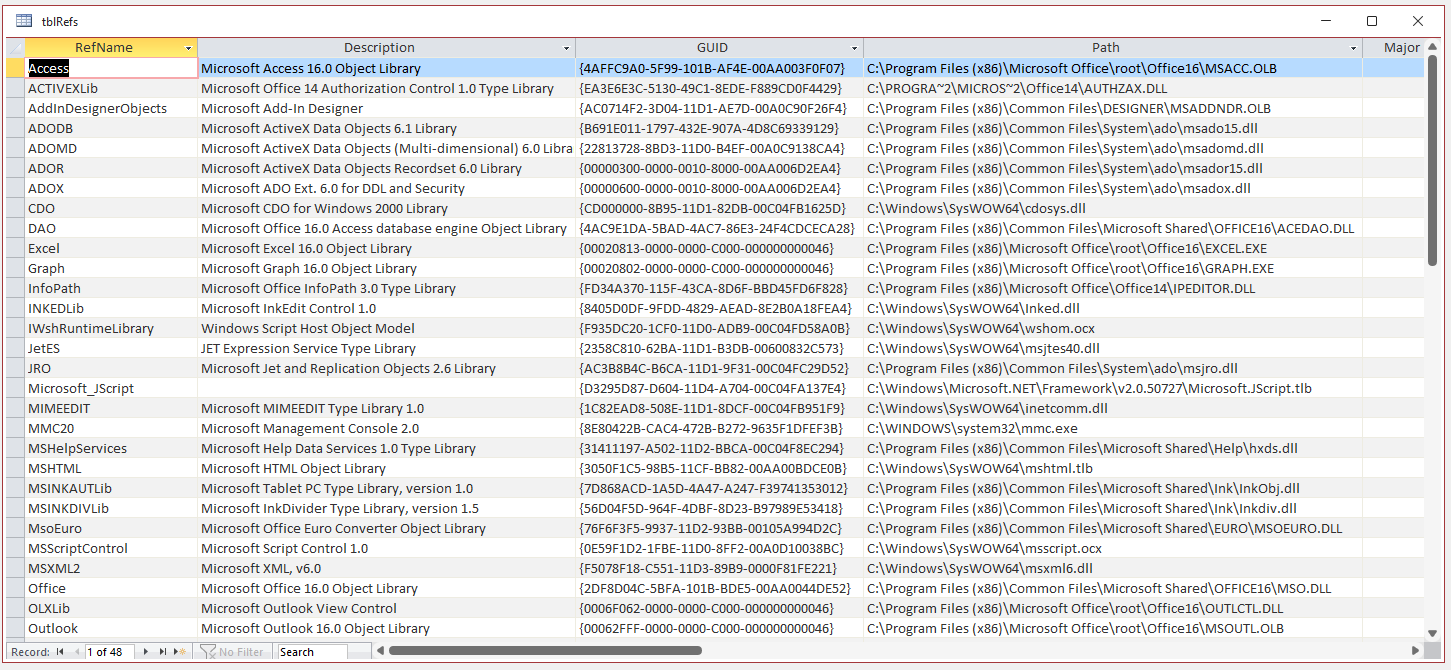
Task: Click the vertical scrollbar down arrow
Action: (x=1433, y=631)
